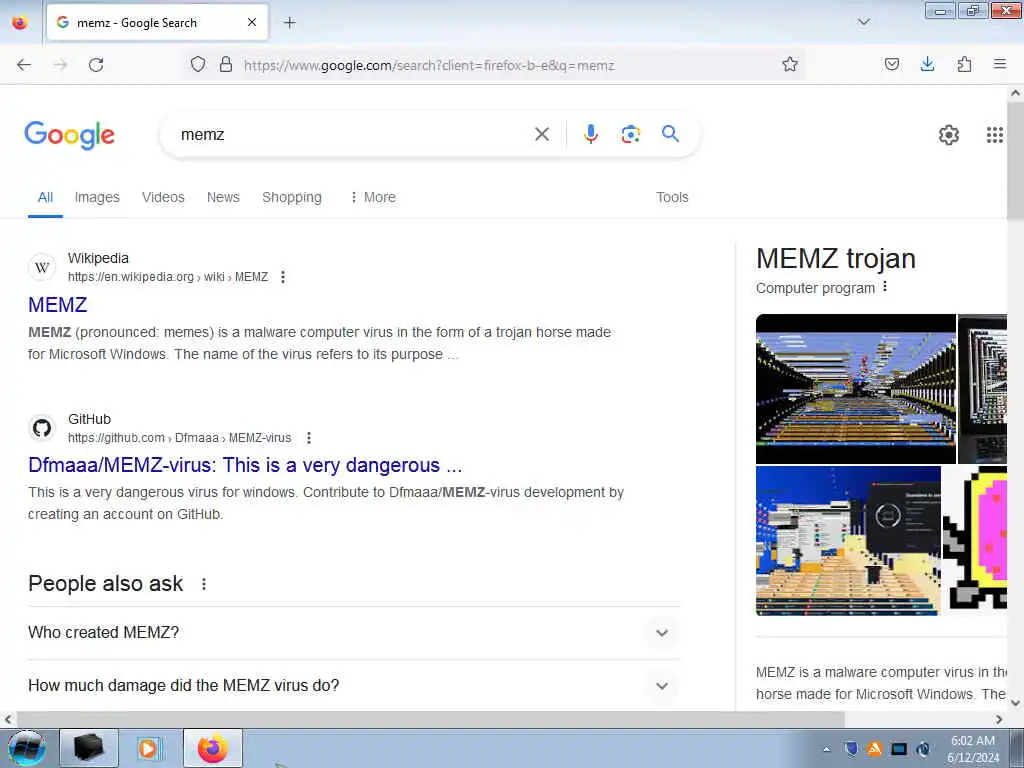This screenshot has height=768, width=1024.
Task: Open the Windows Start menu orb
Action: (x=27, y=748)
